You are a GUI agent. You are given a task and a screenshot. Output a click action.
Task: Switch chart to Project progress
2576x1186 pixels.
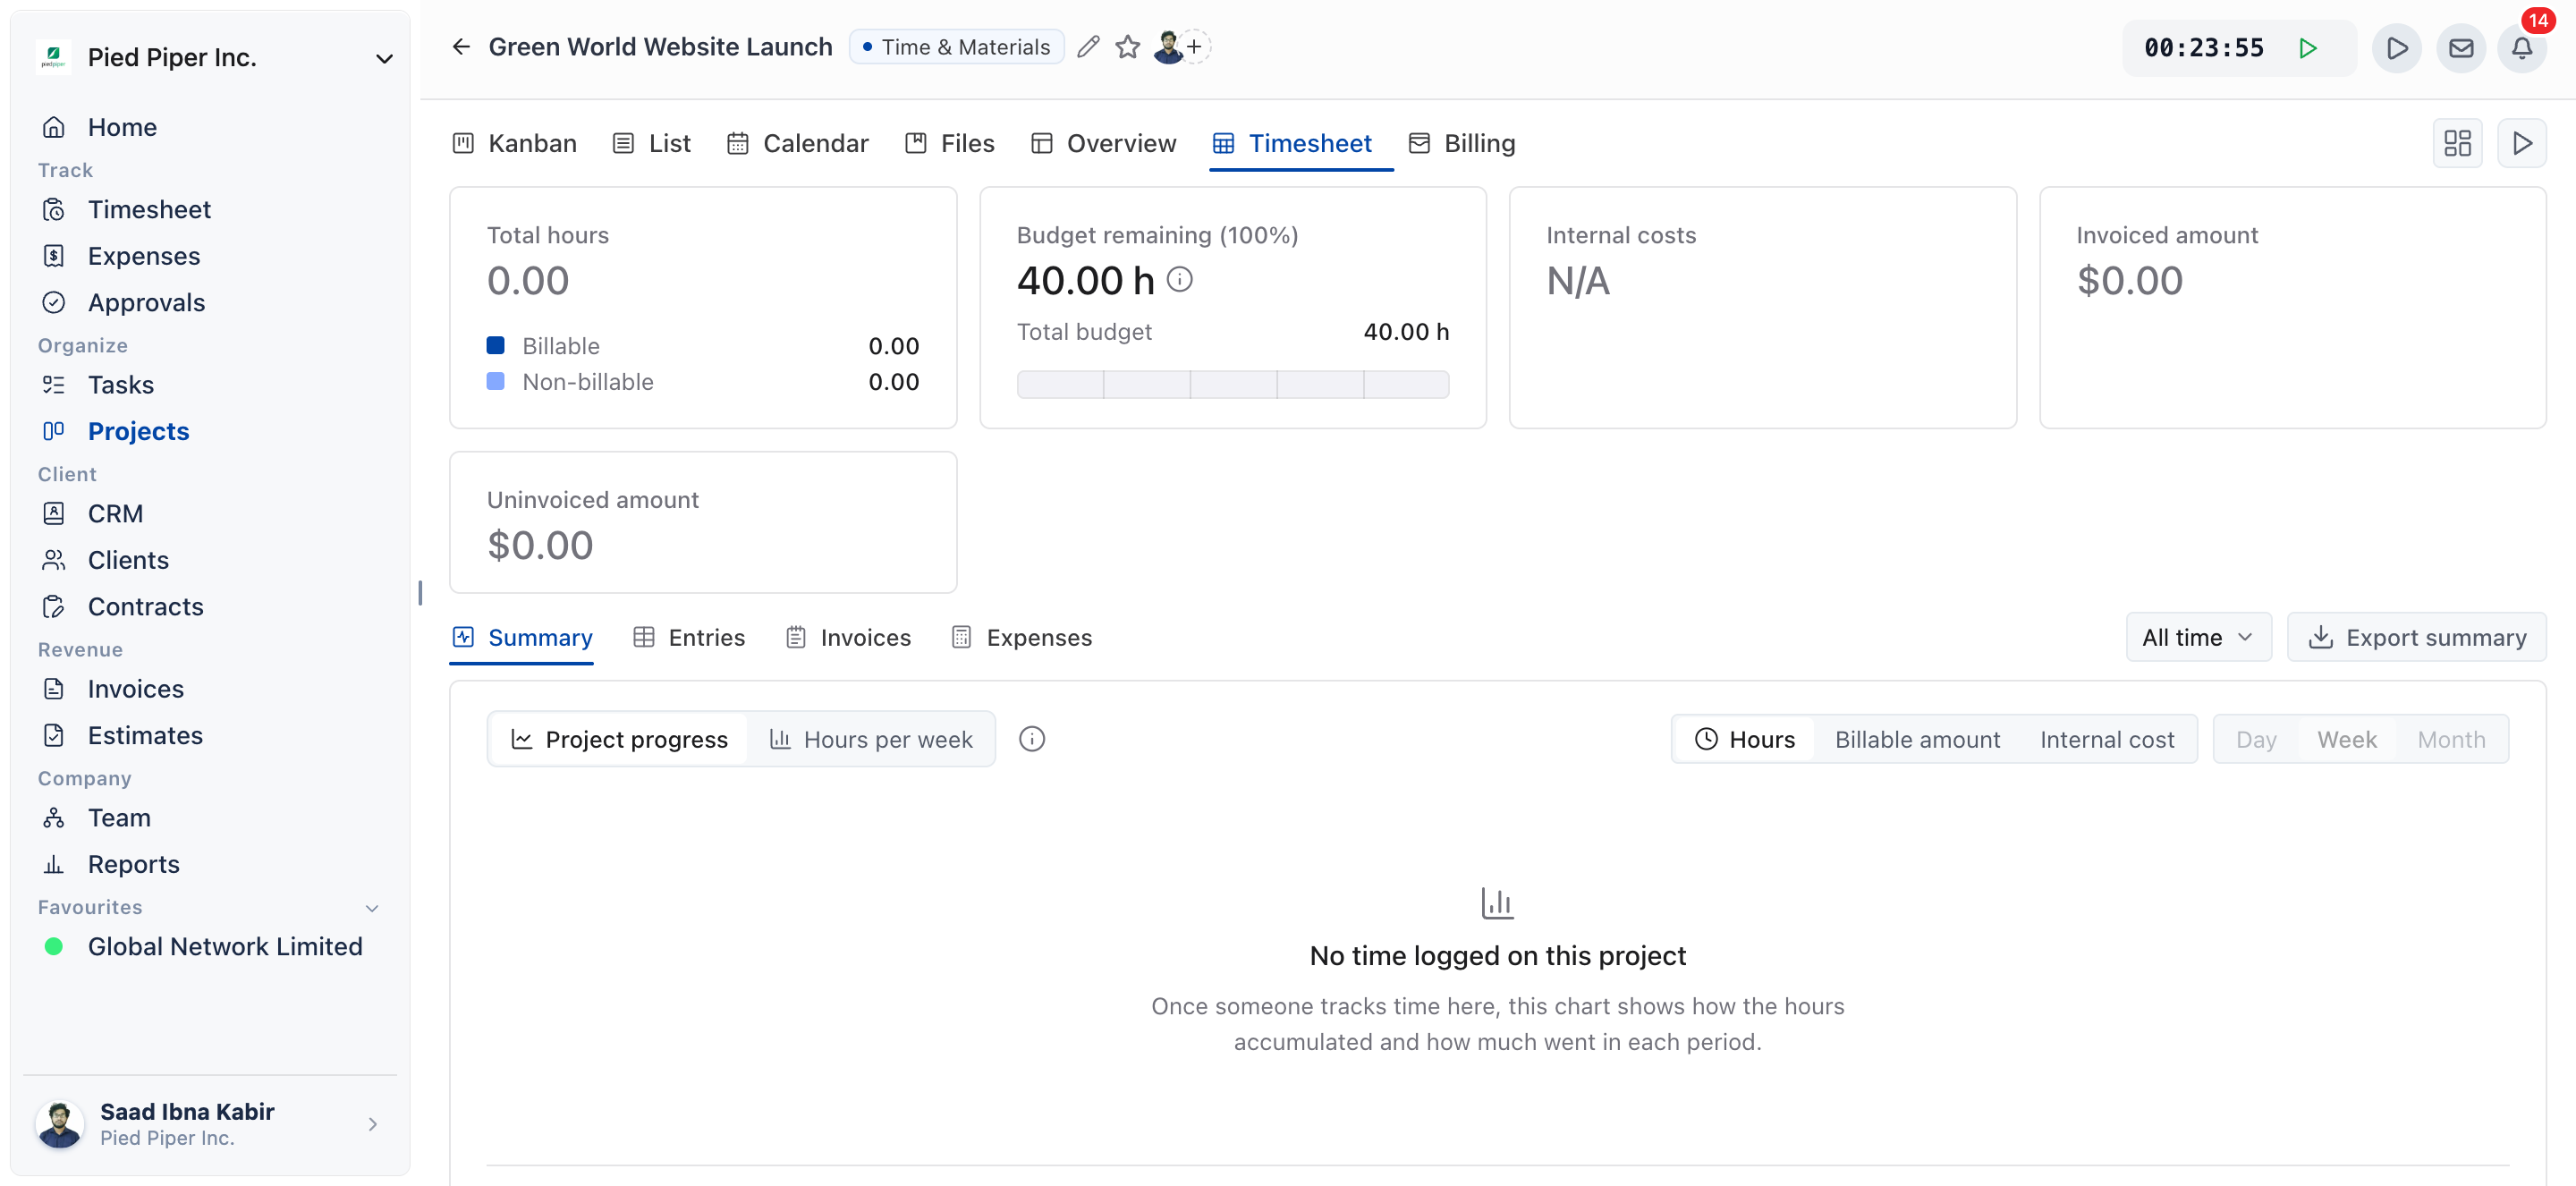pos(619,739)
